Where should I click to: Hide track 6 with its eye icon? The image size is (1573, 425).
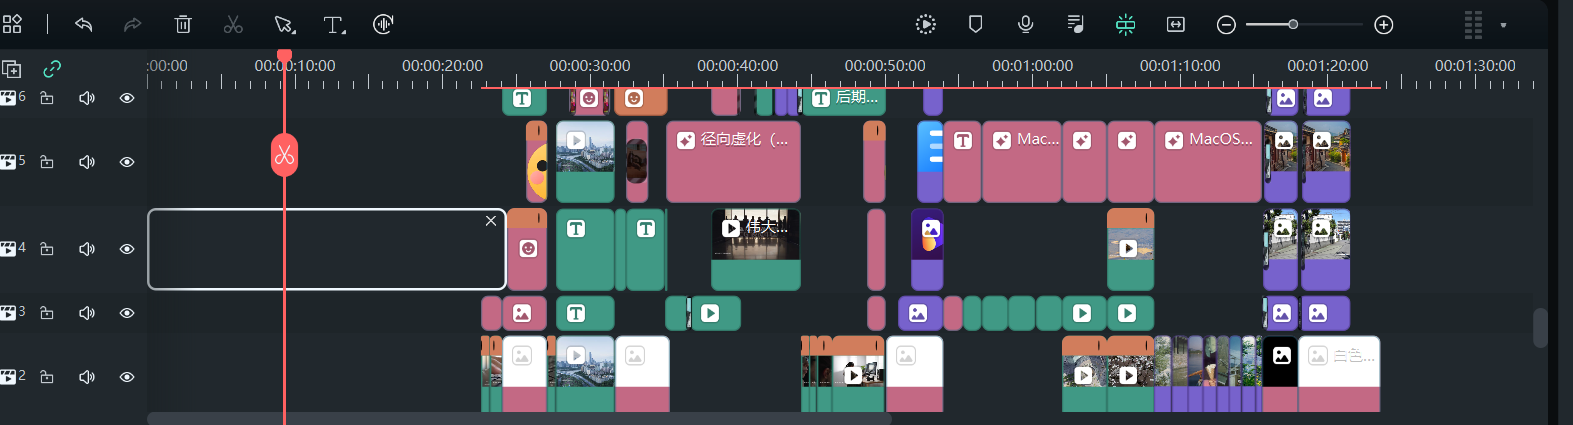click(127, 98)
